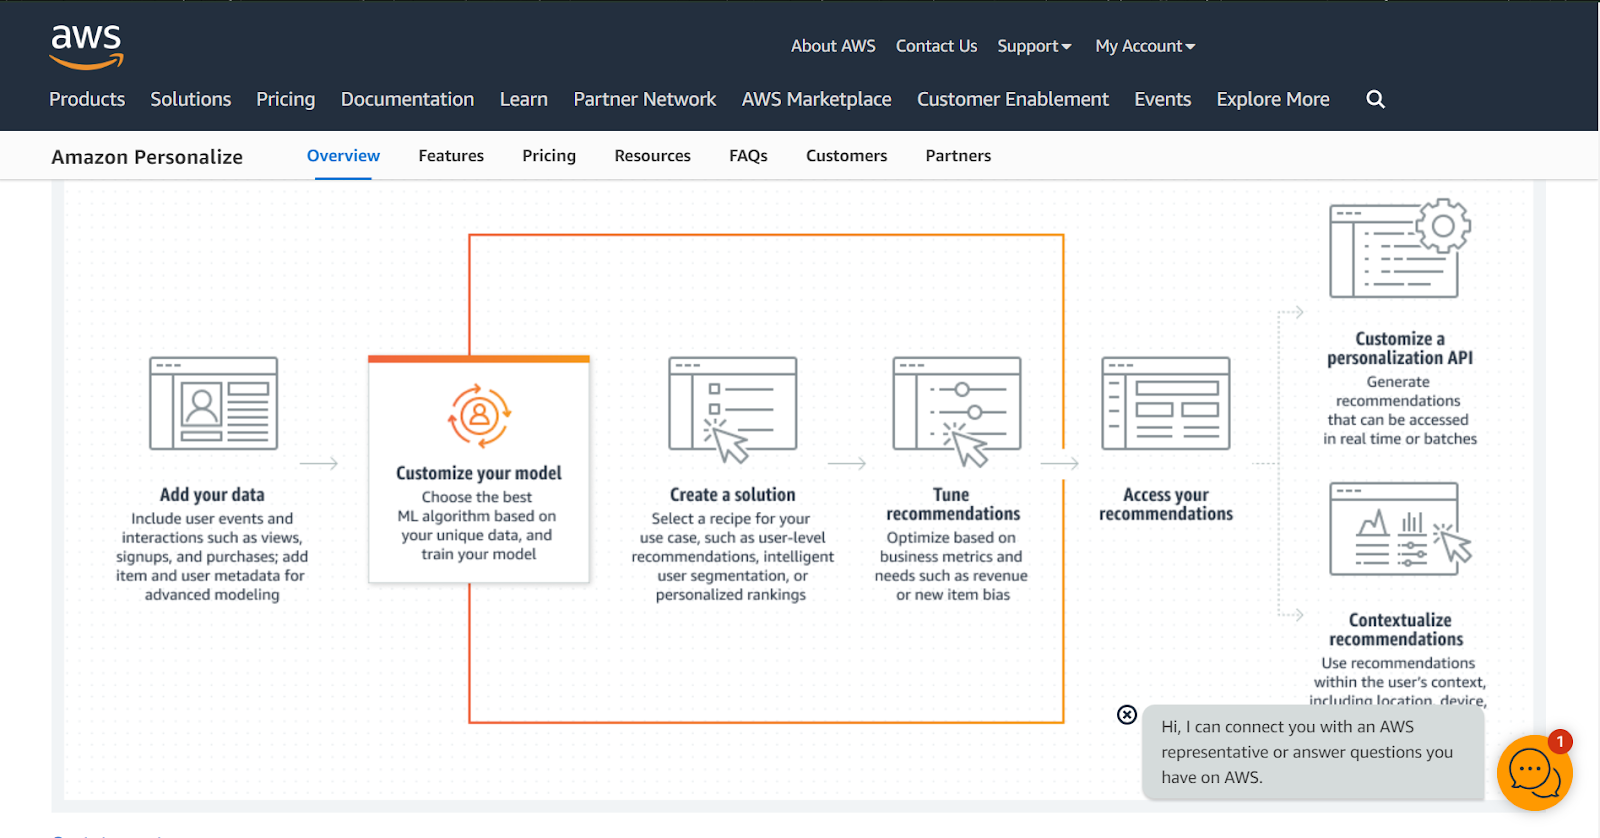The width and height of the screenshot is (1600, 838).
Task: Open the Products menu
Action: pyautogui.click(x=87, y=99)
